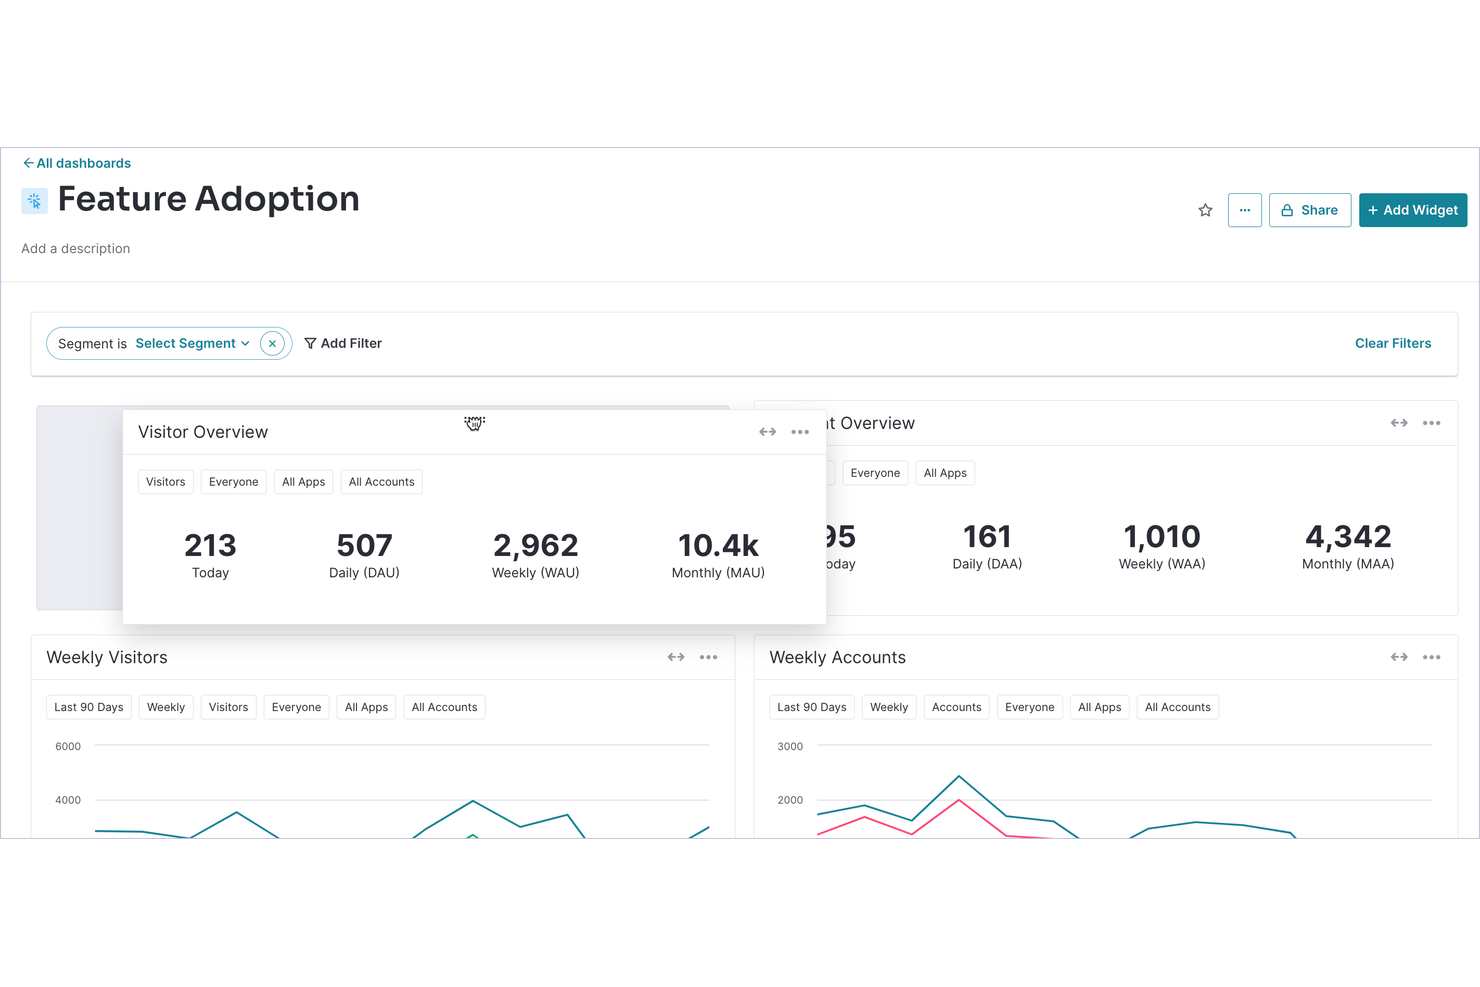
Task: Click the Everyone tag in Weekly Accounts
Action: tap(1029, 707)
